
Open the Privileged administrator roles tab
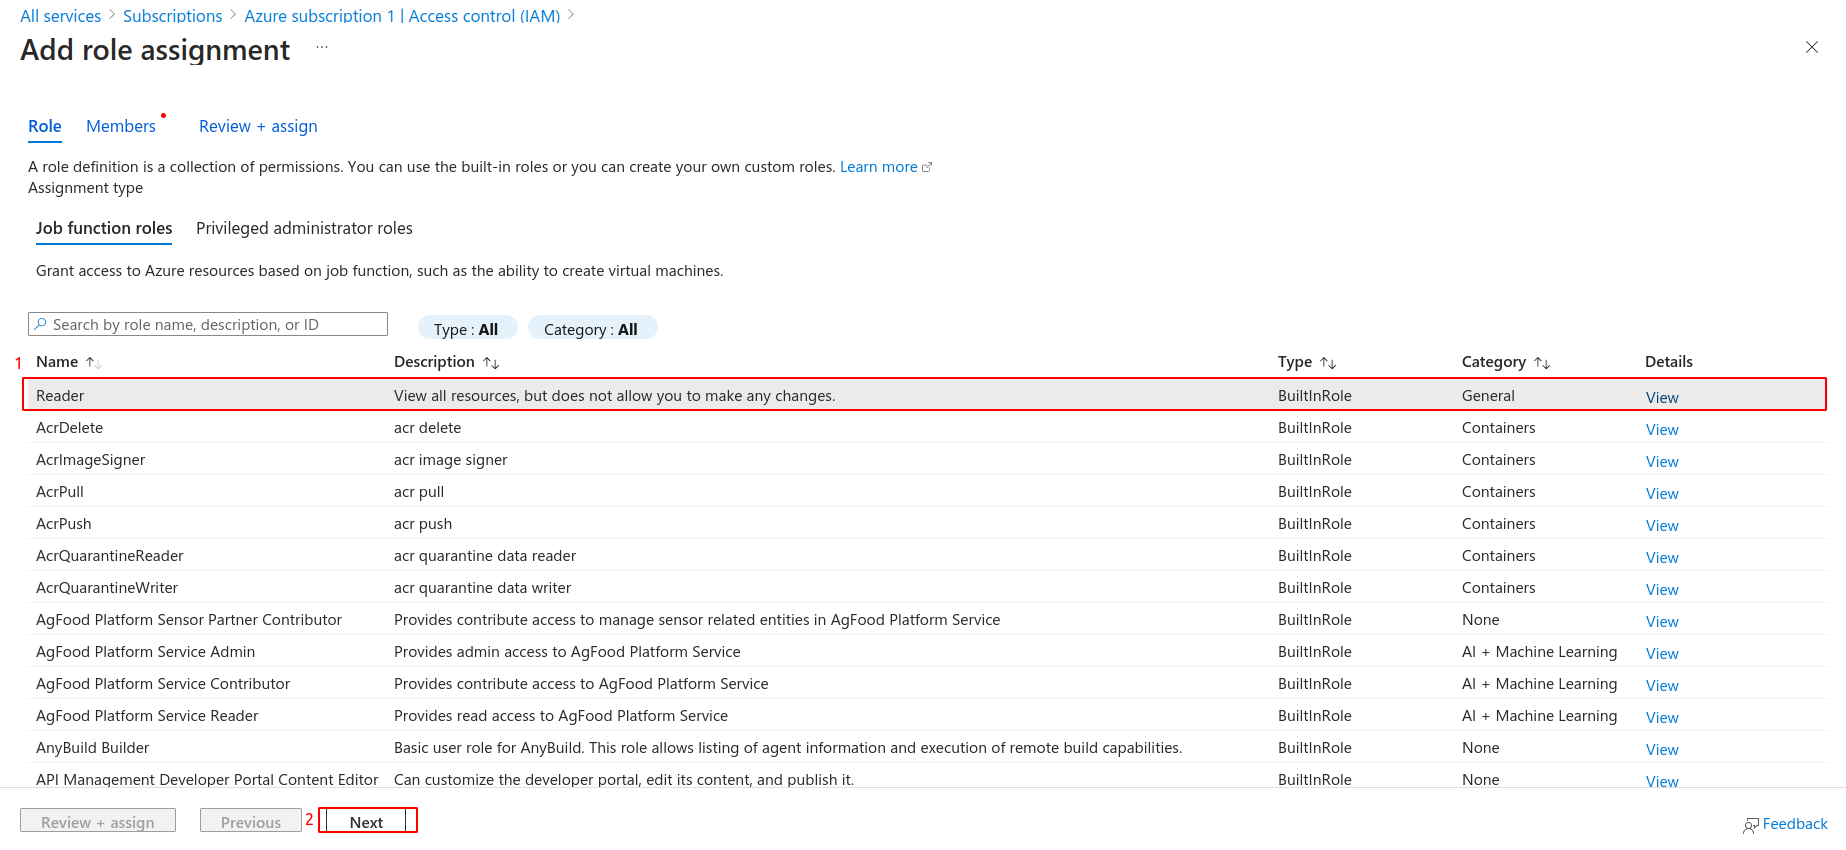coord(303,228)
